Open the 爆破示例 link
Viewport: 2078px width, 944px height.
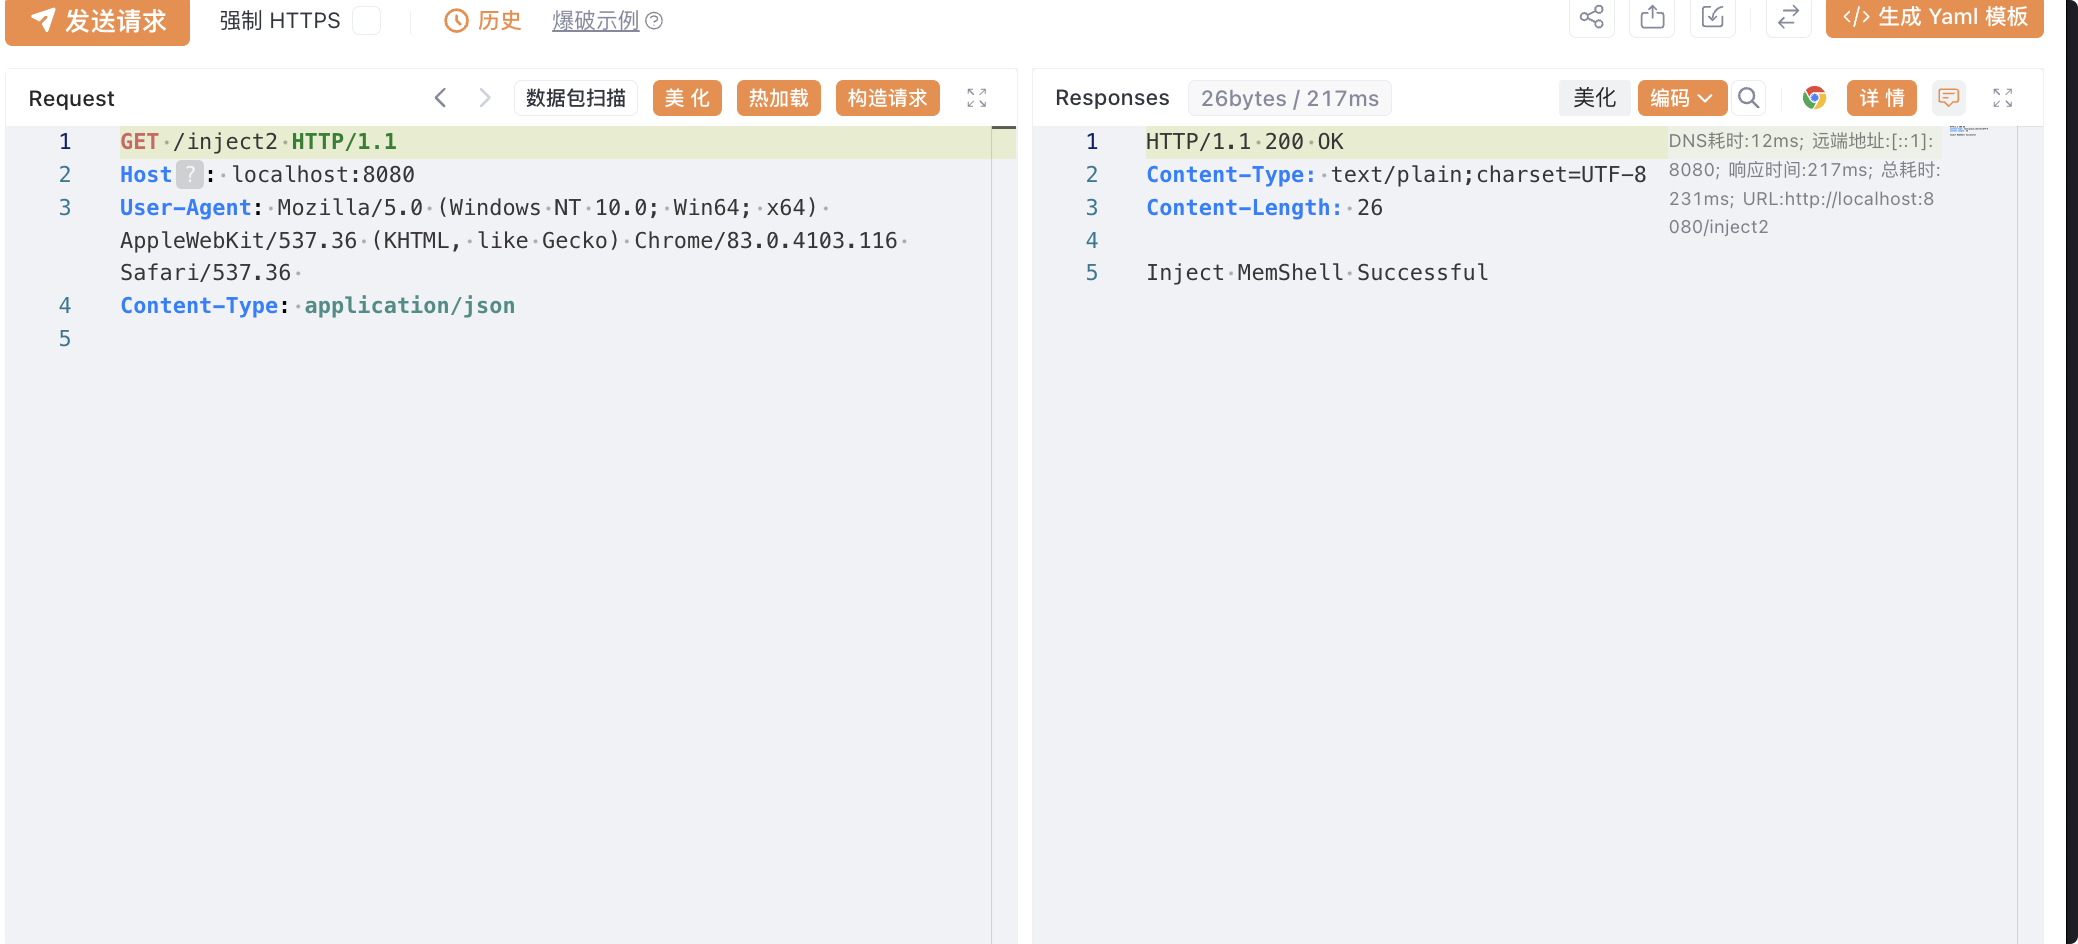[596, 20]
